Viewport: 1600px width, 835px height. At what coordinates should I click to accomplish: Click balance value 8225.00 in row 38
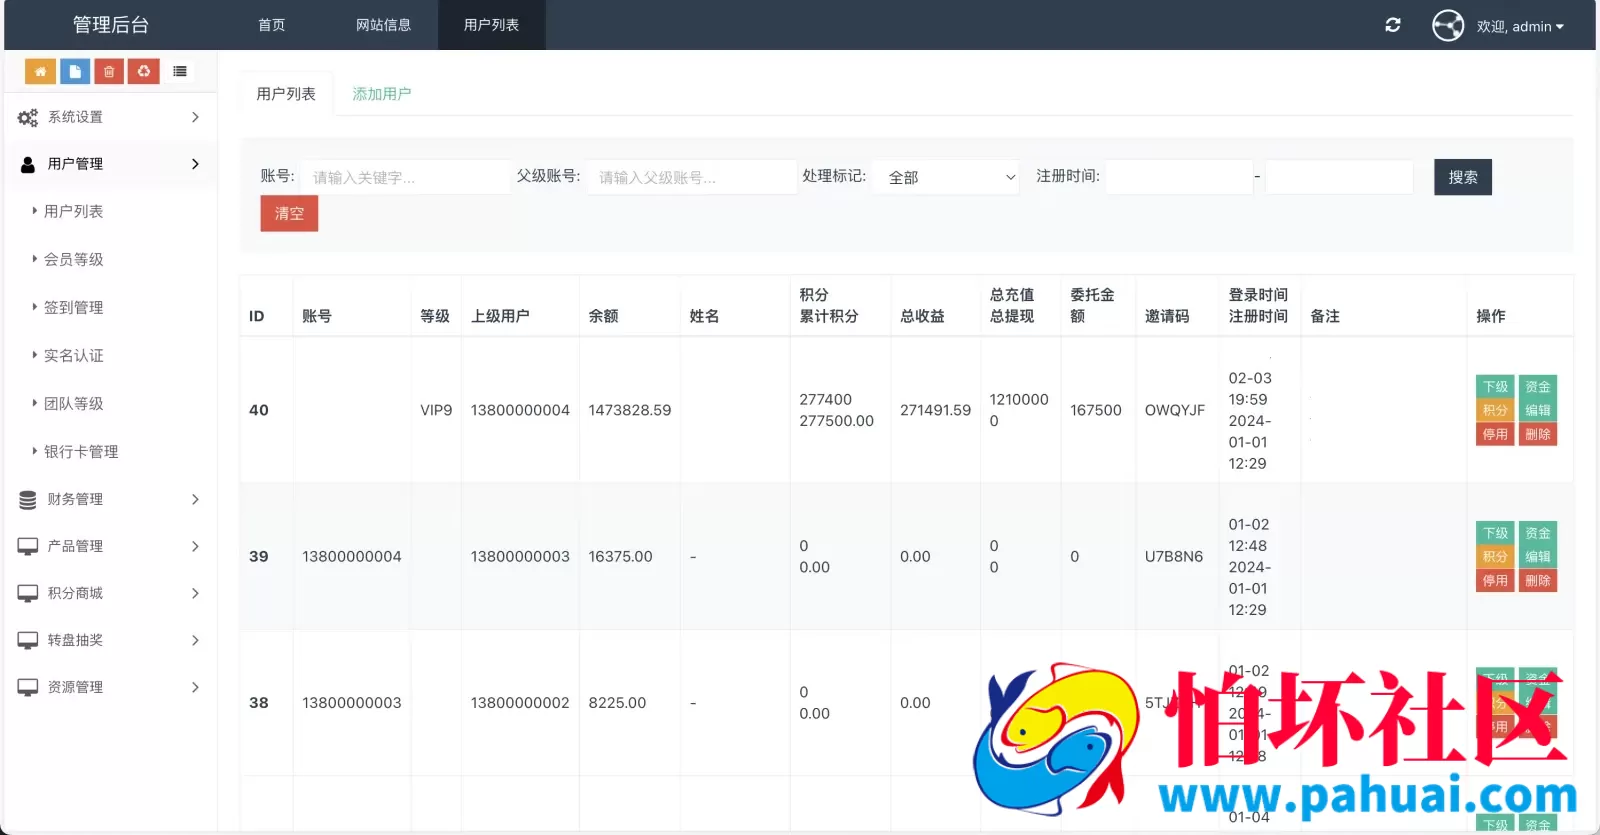[x=617, y=703]
